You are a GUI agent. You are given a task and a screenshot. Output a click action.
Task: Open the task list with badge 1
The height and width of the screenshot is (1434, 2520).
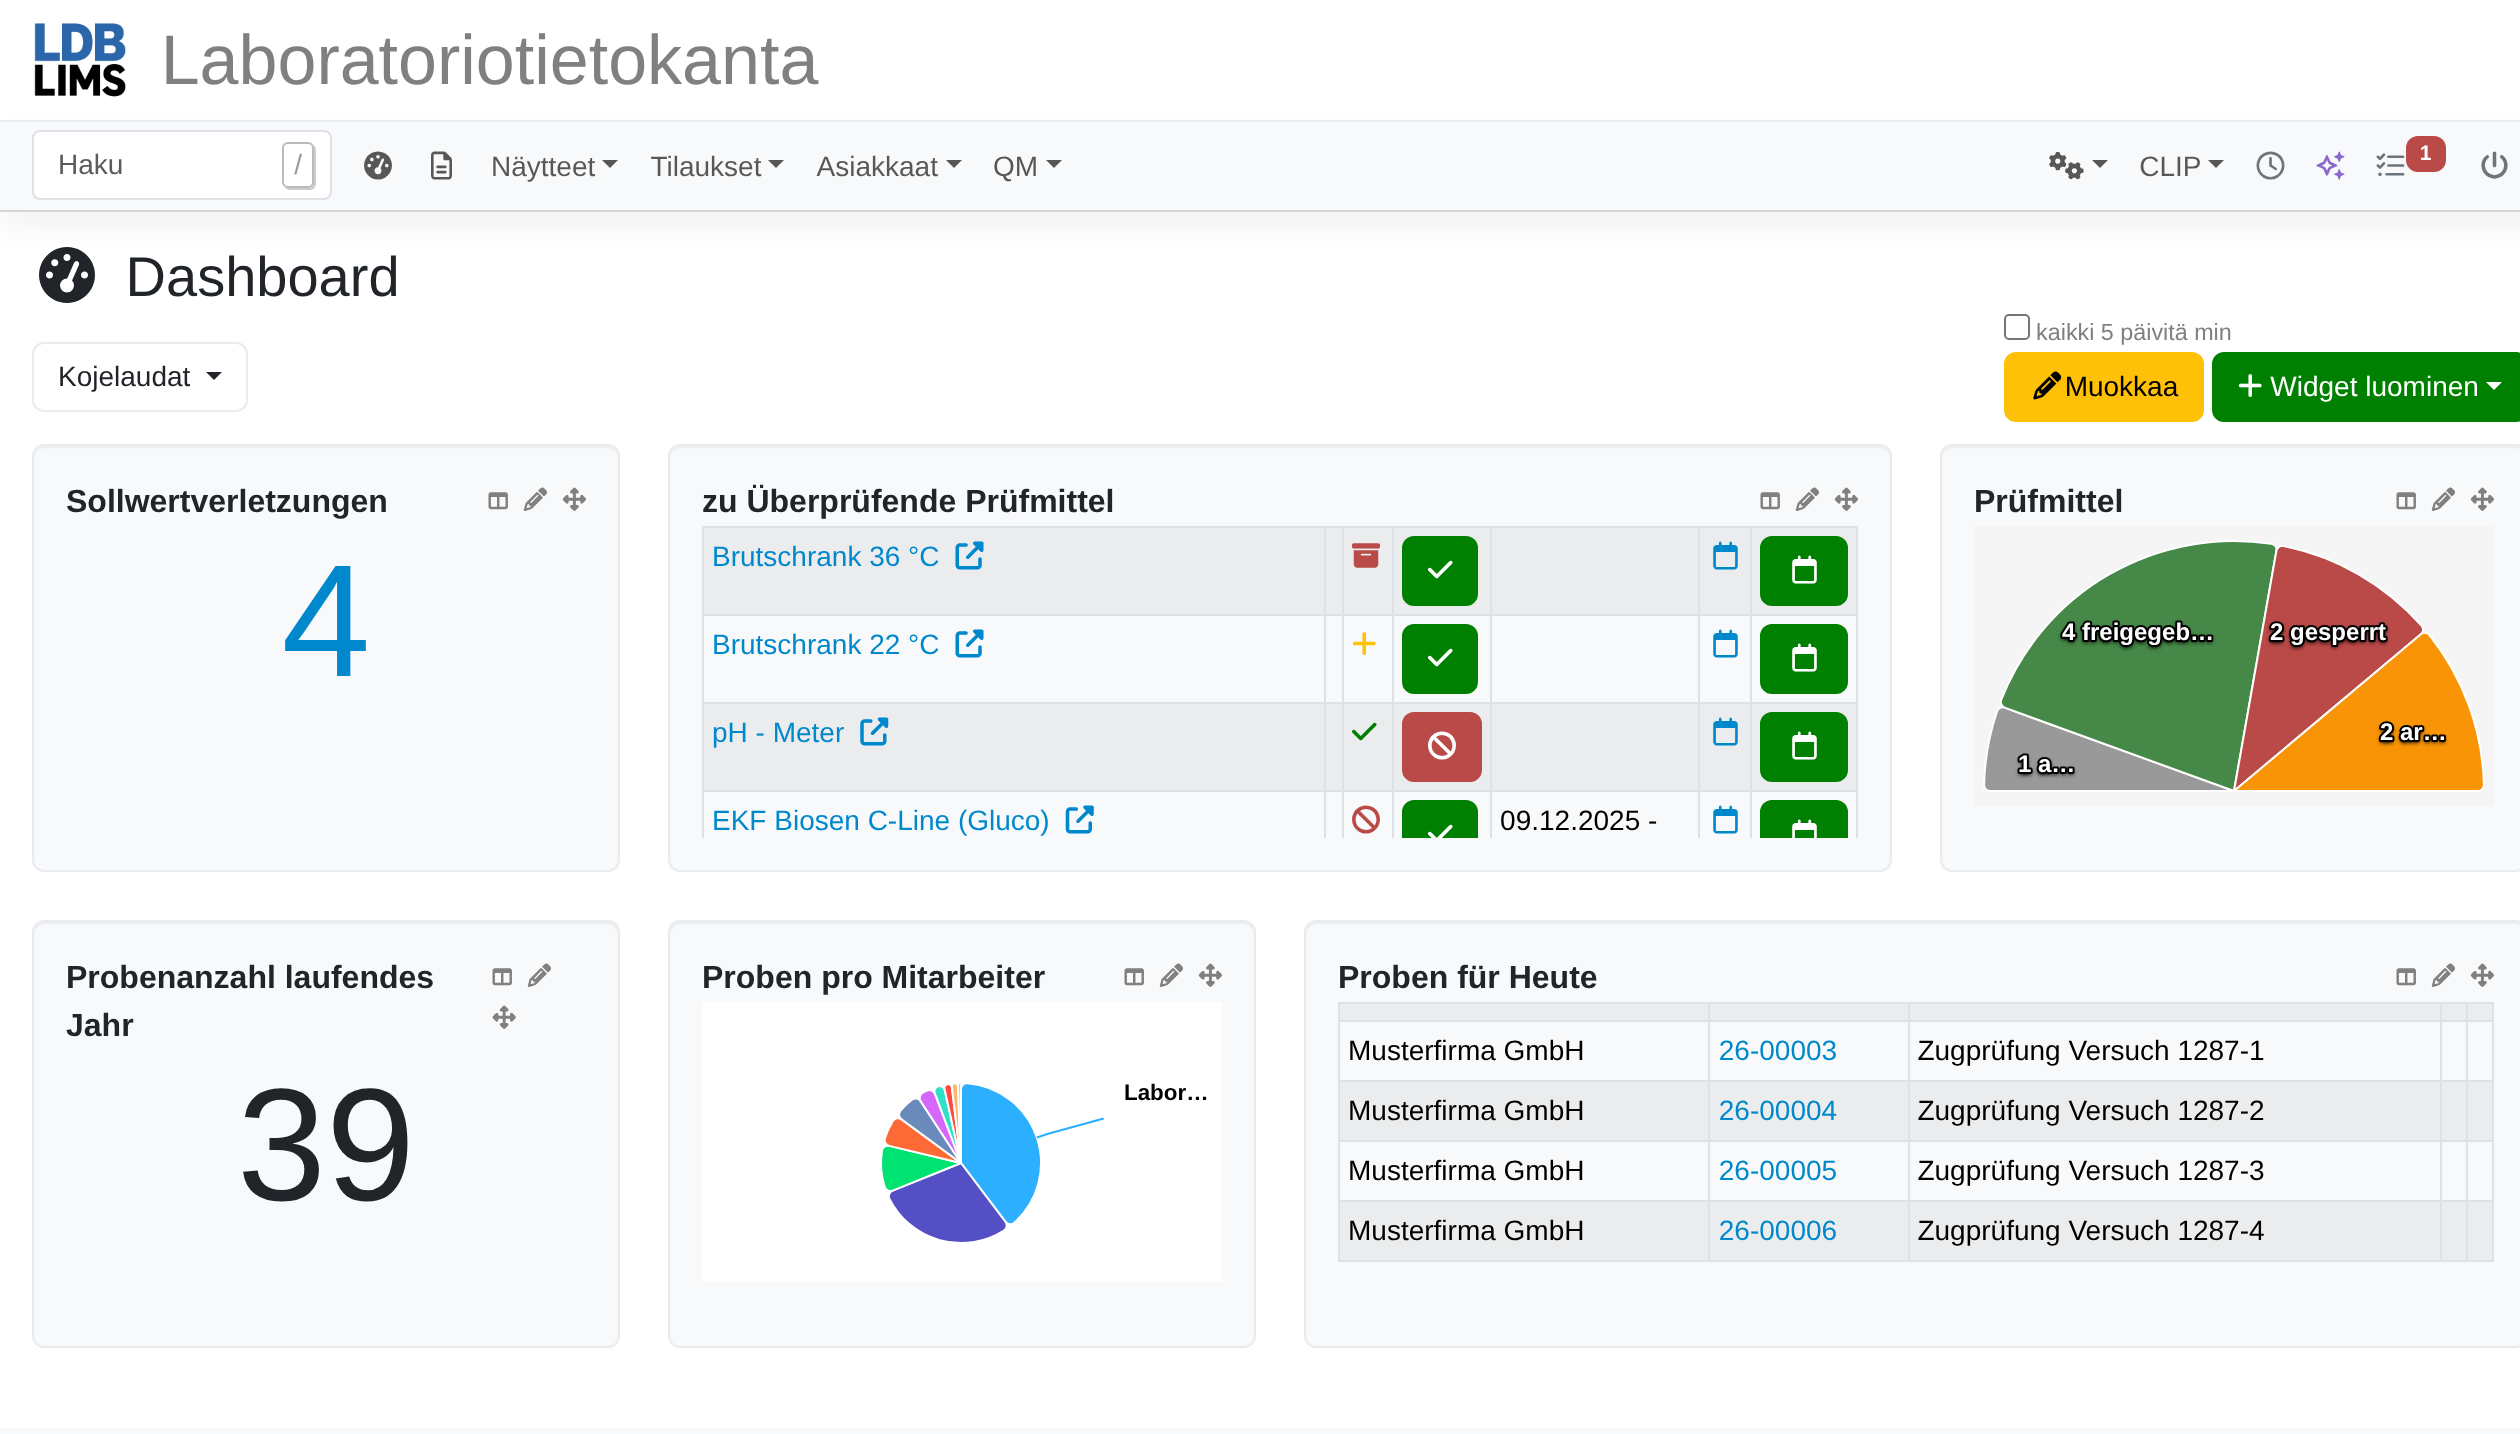tap(2409, 162)
